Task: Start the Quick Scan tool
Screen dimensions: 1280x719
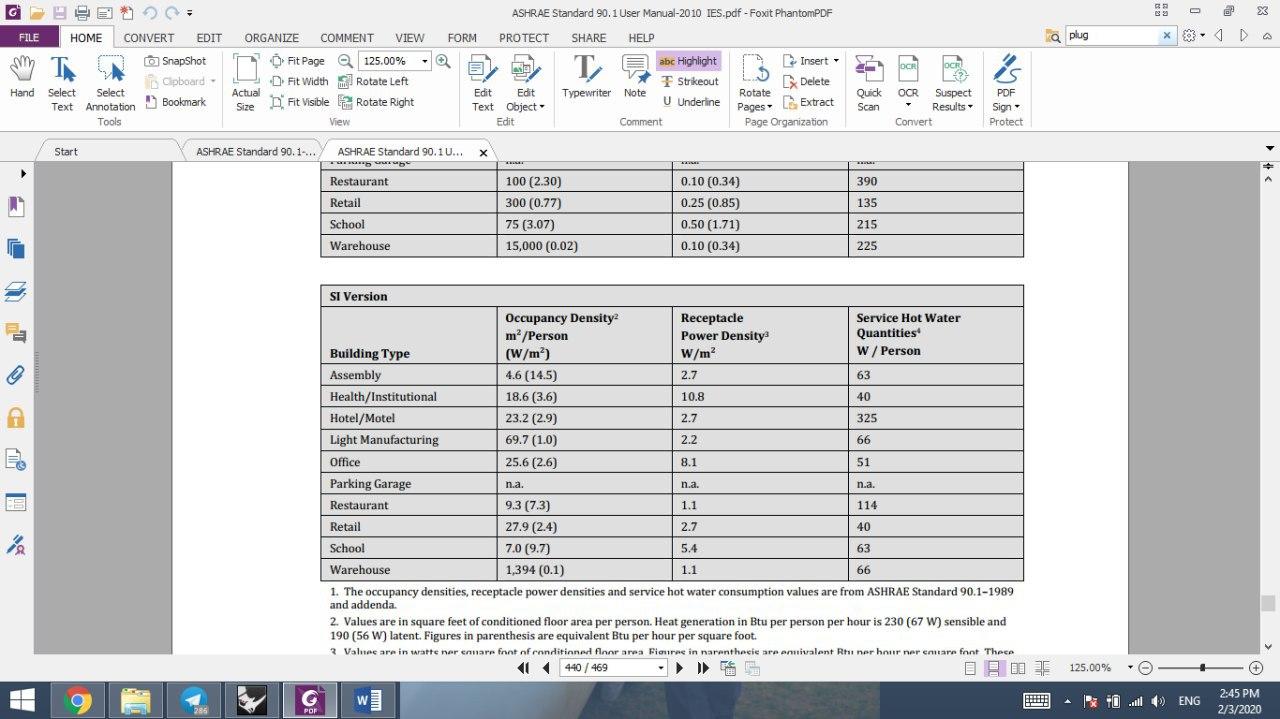Action: tap(869, 83)
